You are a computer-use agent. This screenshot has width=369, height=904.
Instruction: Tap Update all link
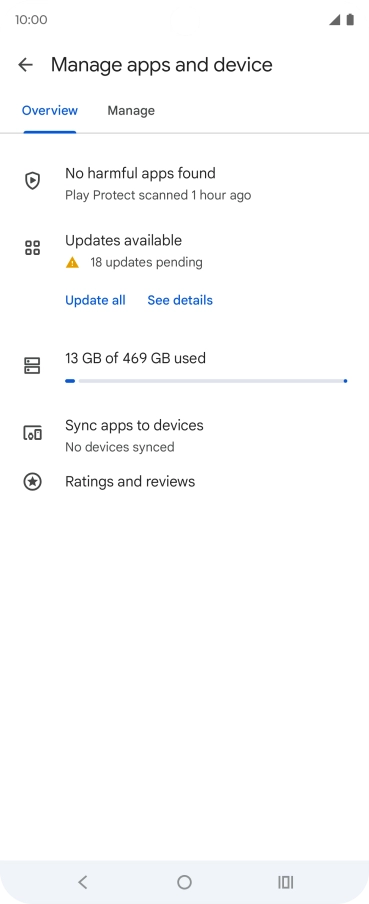(x=95, y=300)
